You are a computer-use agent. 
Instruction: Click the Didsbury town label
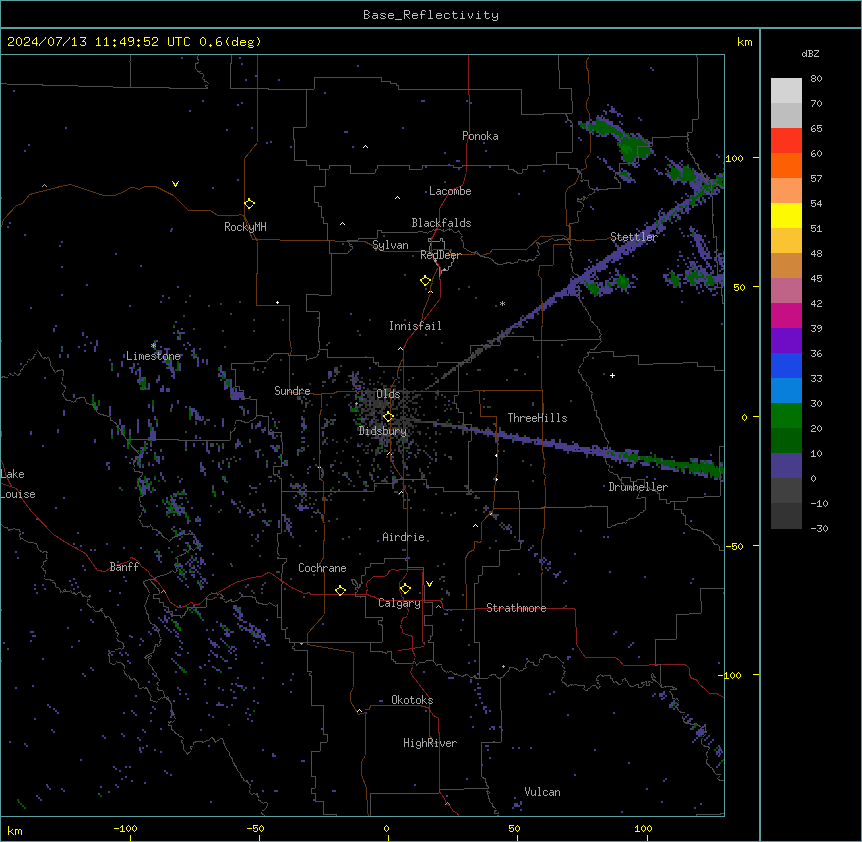[x=383, y=431]
